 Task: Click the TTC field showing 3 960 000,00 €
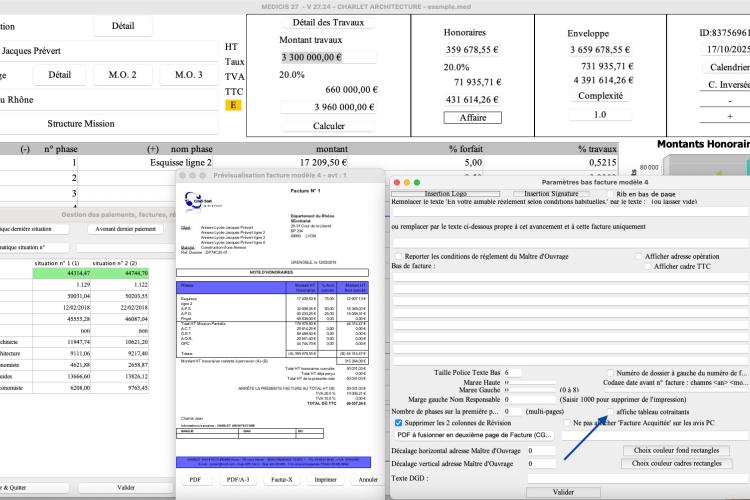click(x=328, y=107)
